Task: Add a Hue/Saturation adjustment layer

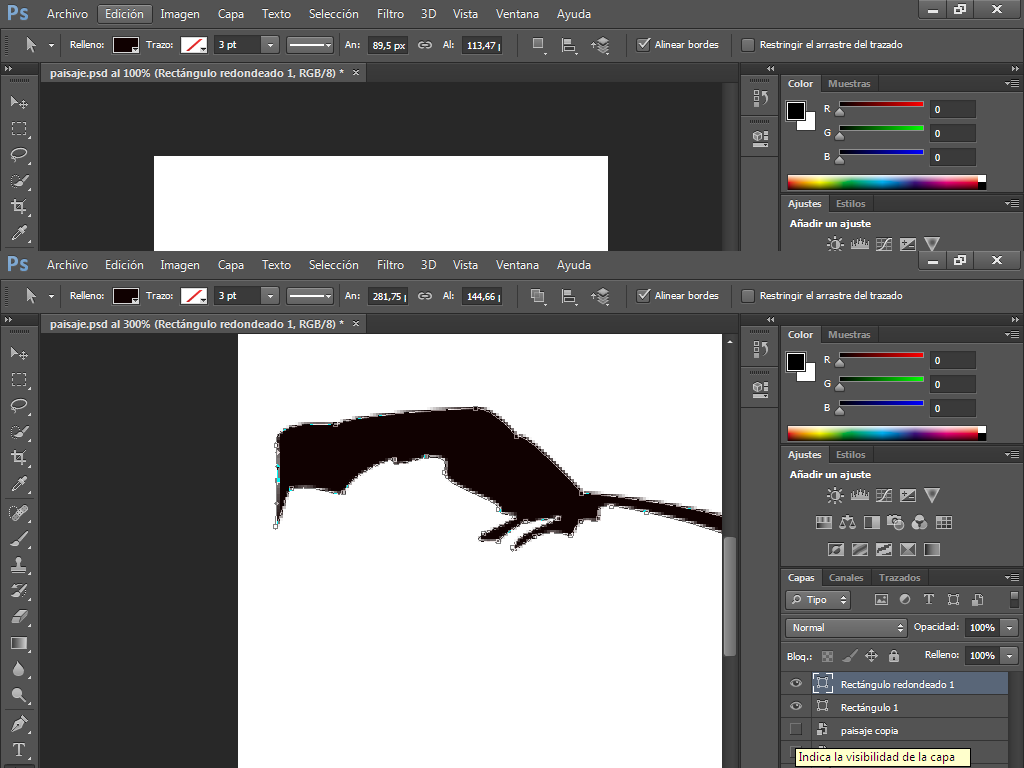Action: coord(824,522)
